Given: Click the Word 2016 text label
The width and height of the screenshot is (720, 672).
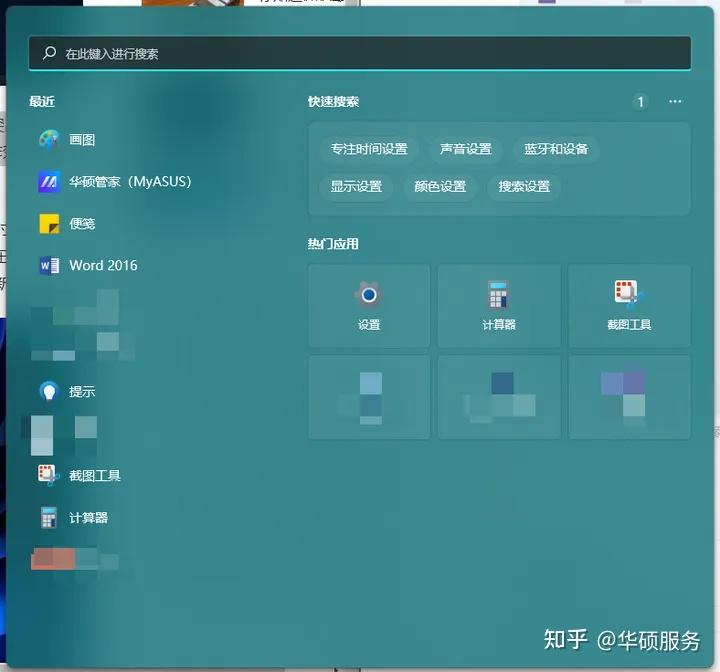Looking at the screenshot, I should [103, 265].
